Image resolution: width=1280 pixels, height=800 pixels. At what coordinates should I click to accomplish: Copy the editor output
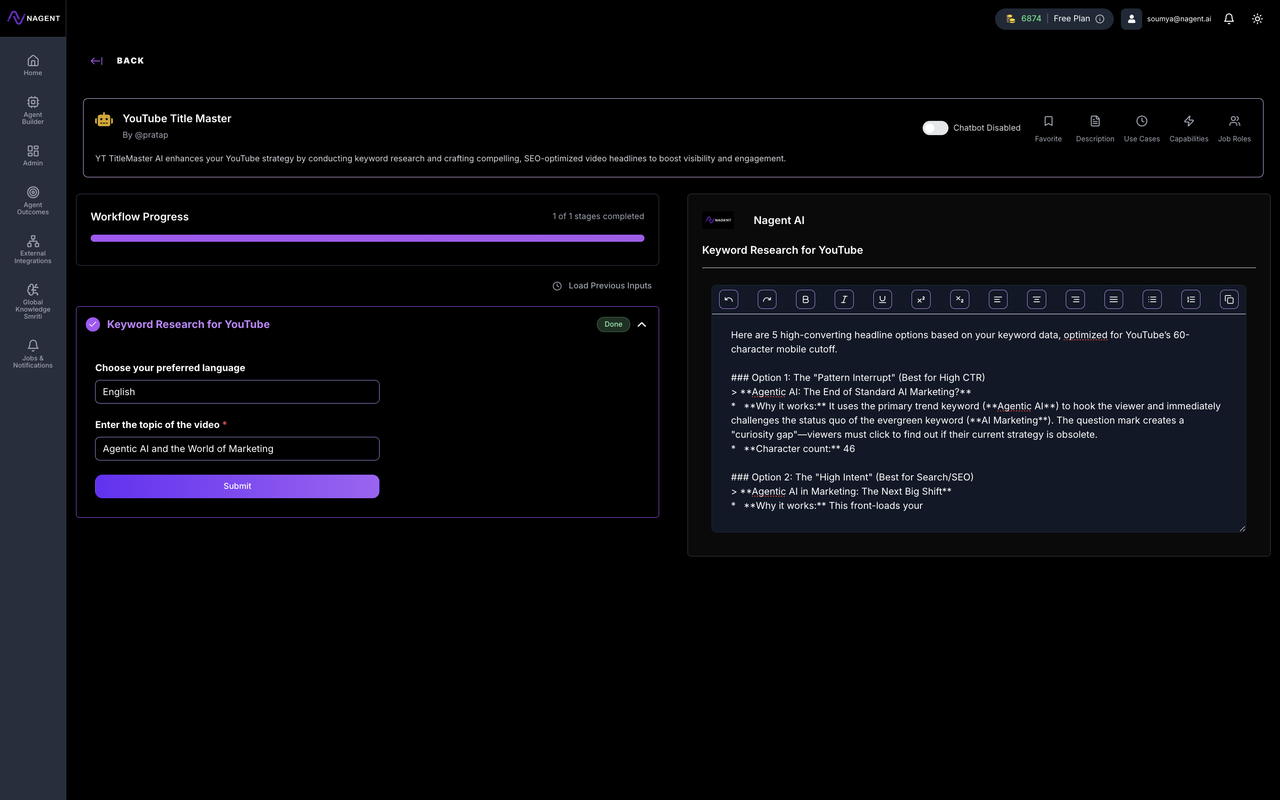pyautogui.click(x=1229, y=299)
